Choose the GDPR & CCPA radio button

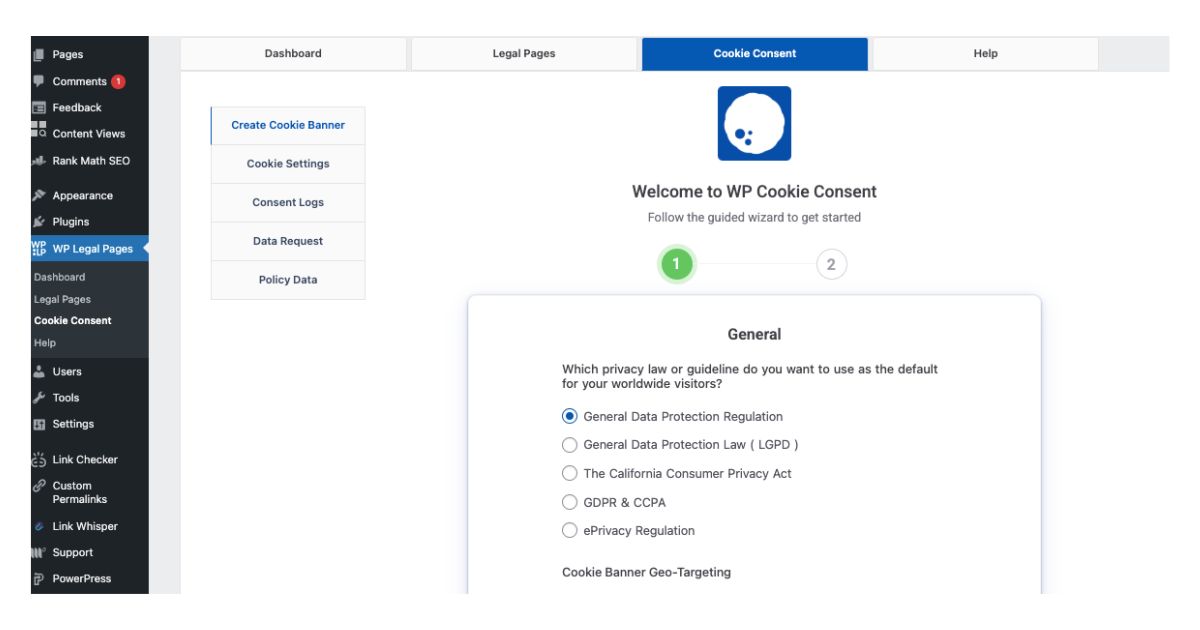570,502
